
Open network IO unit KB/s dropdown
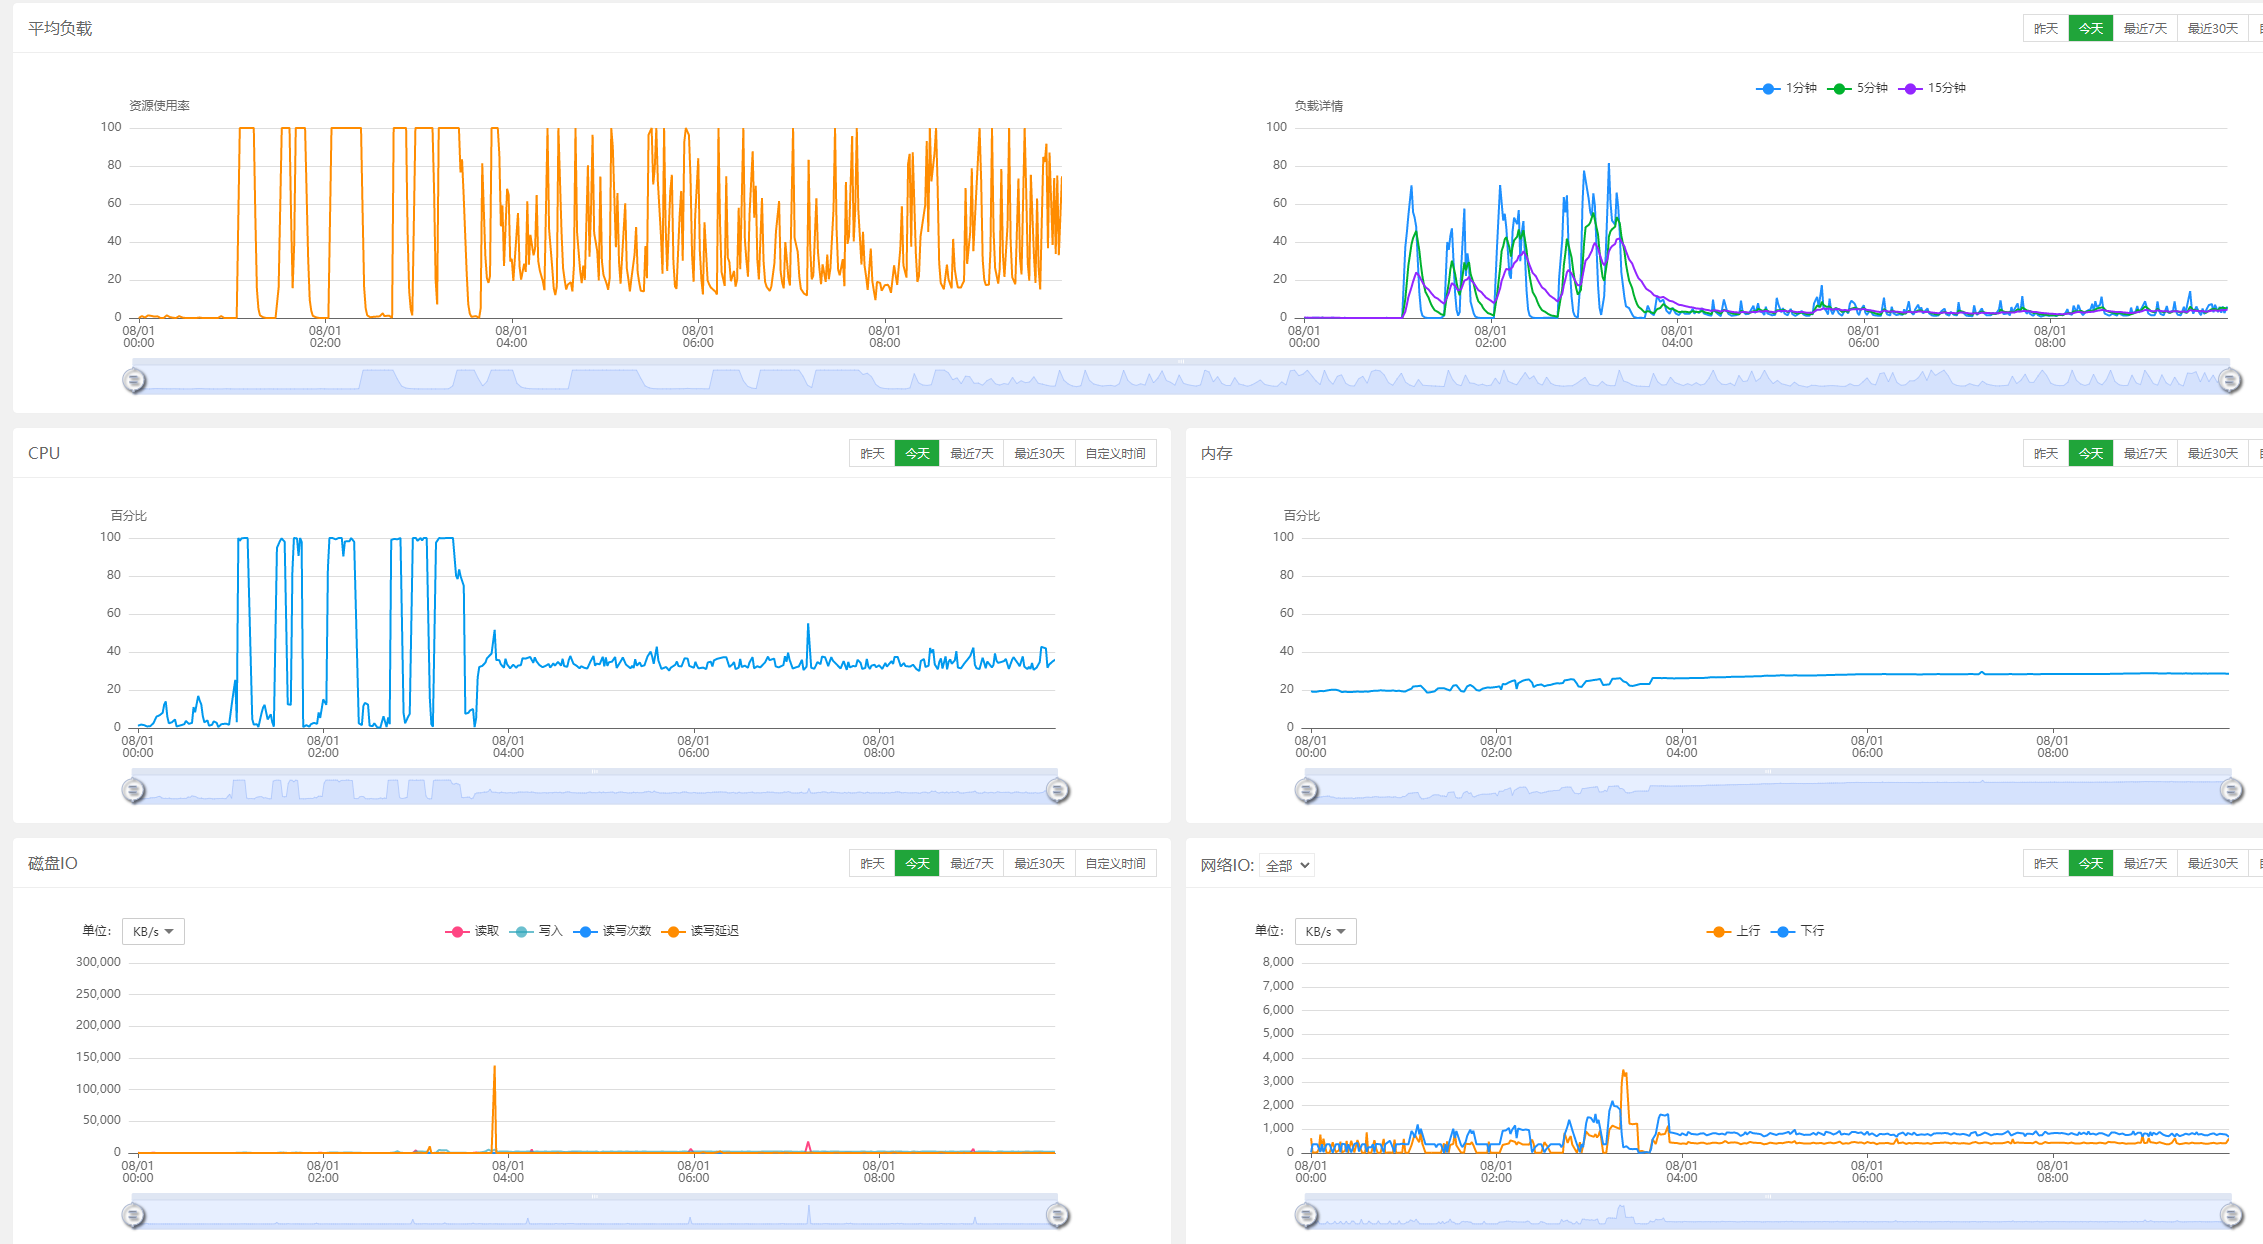(1325, 931)
